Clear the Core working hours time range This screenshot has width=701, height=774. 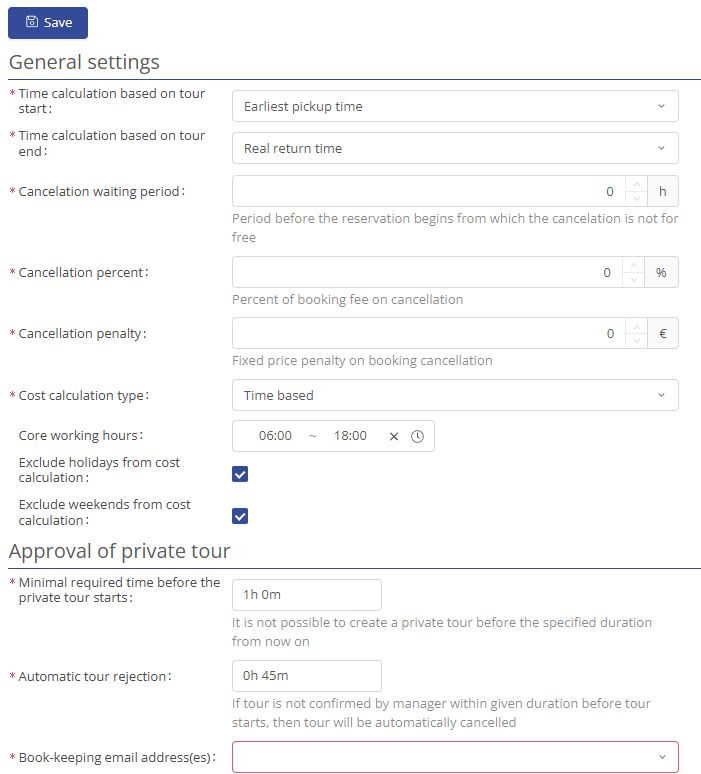[394, 436]
